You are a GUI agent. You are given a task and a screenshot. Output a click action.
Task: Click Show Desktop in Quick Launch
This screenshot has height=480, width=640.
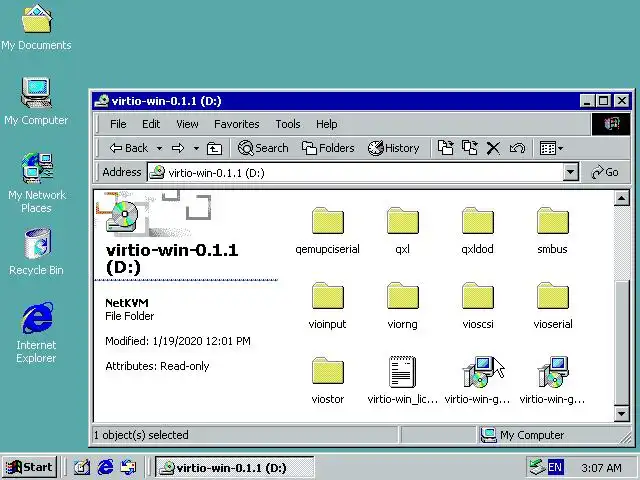tap(82, 467)
